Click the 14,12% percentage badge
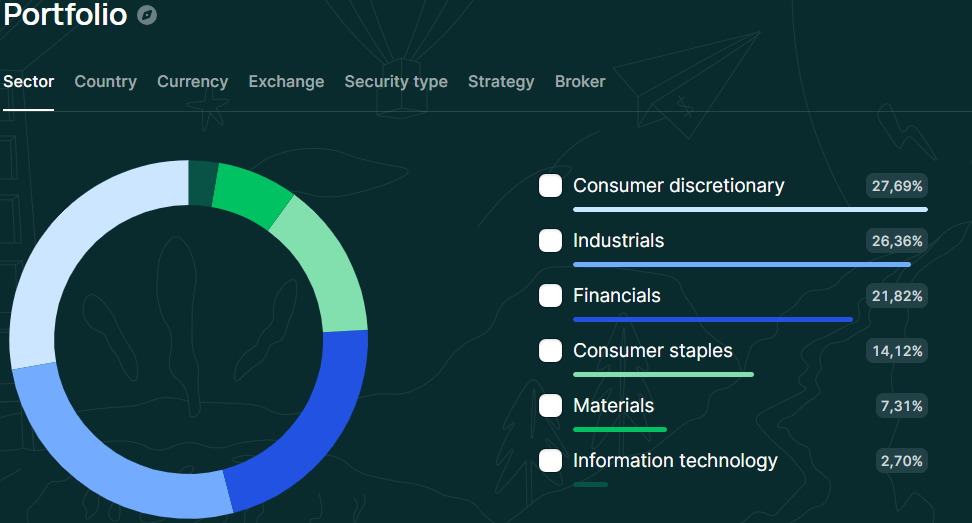 click(x=897, y=351)
